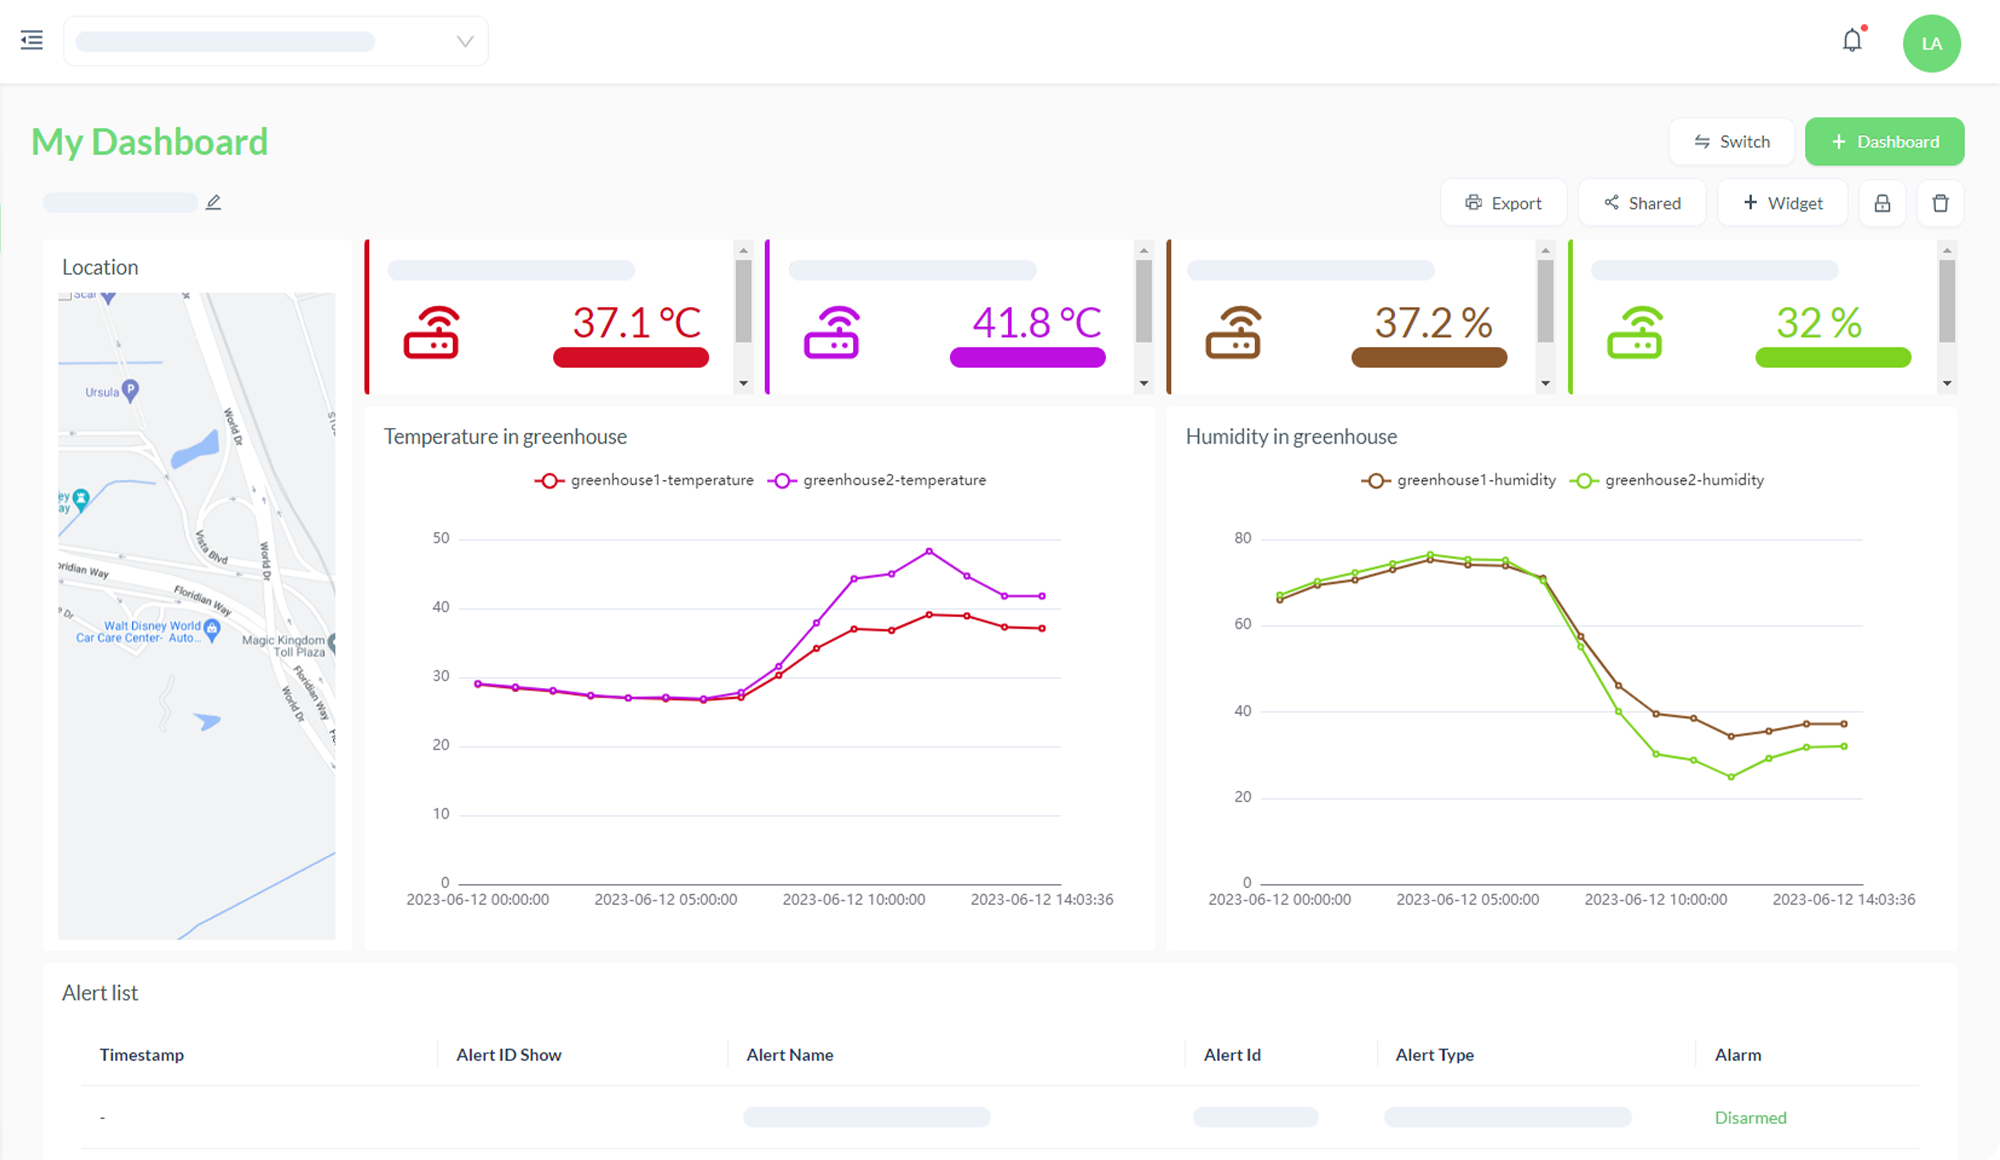Viewport: 2000px width, 1160px height.
Task: Click the scrollbar down arrow on the 32% widget
Action: (x=1946, y=383)
